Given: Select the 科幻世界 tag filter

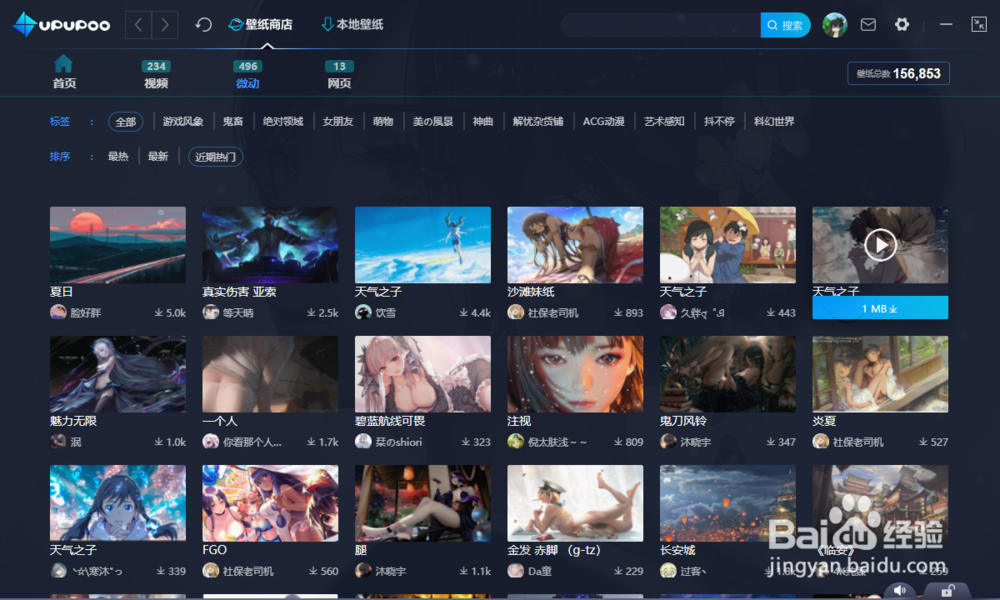Looking at the screenshot, I should click(774, 122).
